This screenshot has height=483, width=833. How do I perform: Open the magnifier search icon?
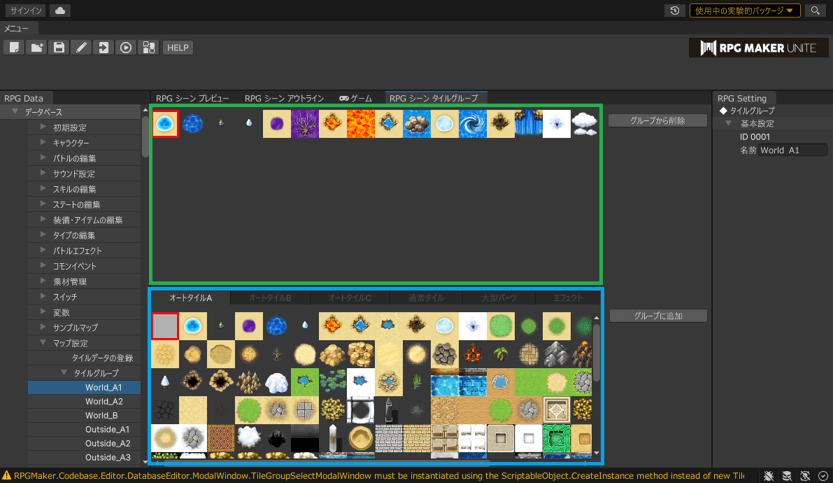pos(817,10)
